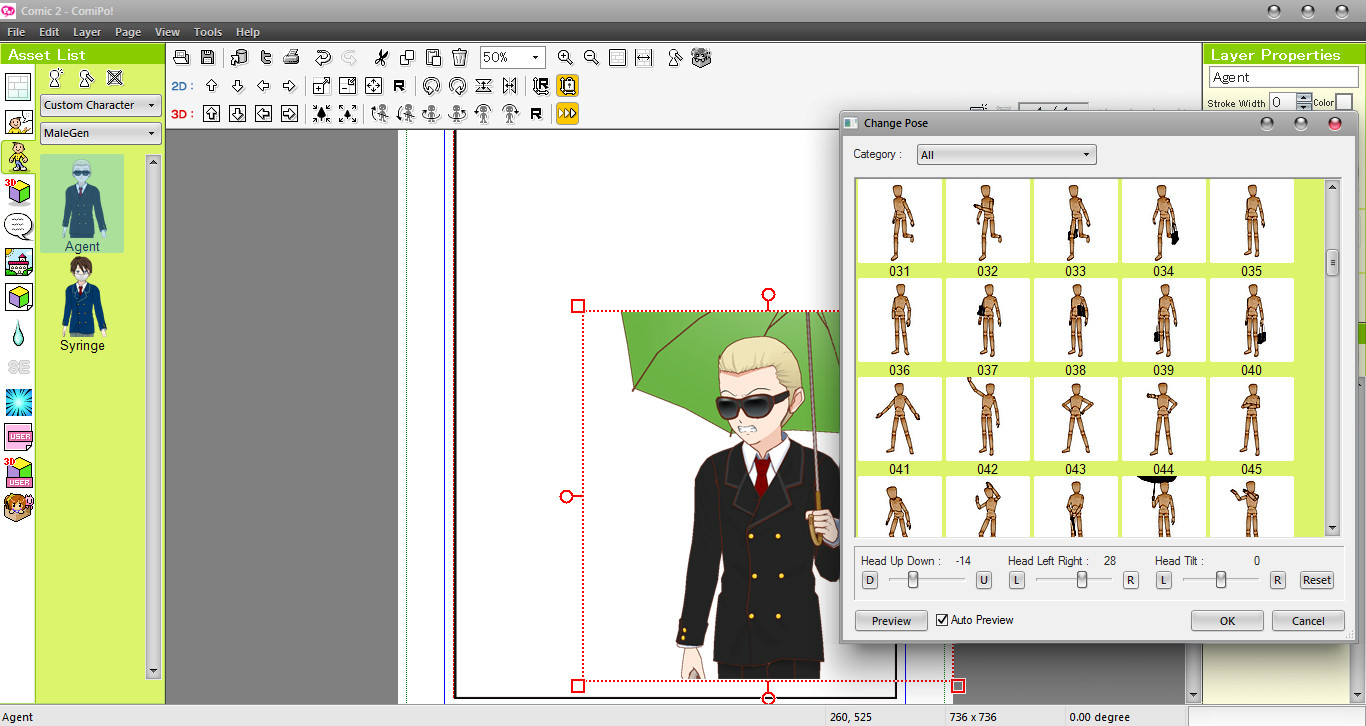Click the Paste icon in the toolbar

(x=432, y=57)
